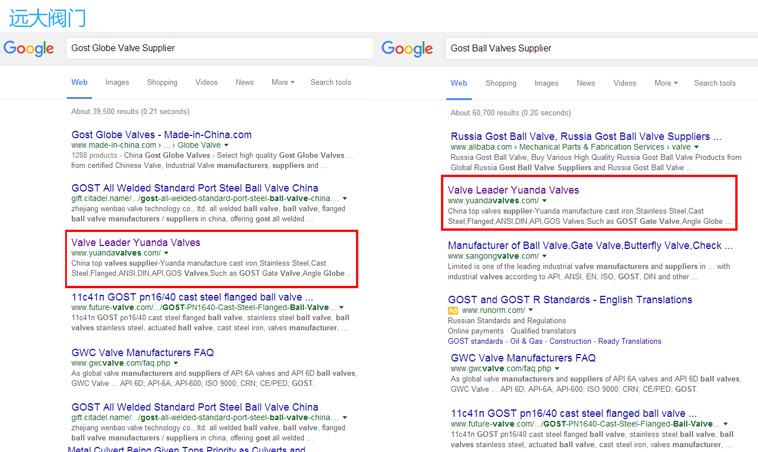Viewport: 758px width, 452px height.
Task: Open 'Manufacturer of Ball Valve,Gate Valve,Butterfly Valve' result
Action: point(590,245)
